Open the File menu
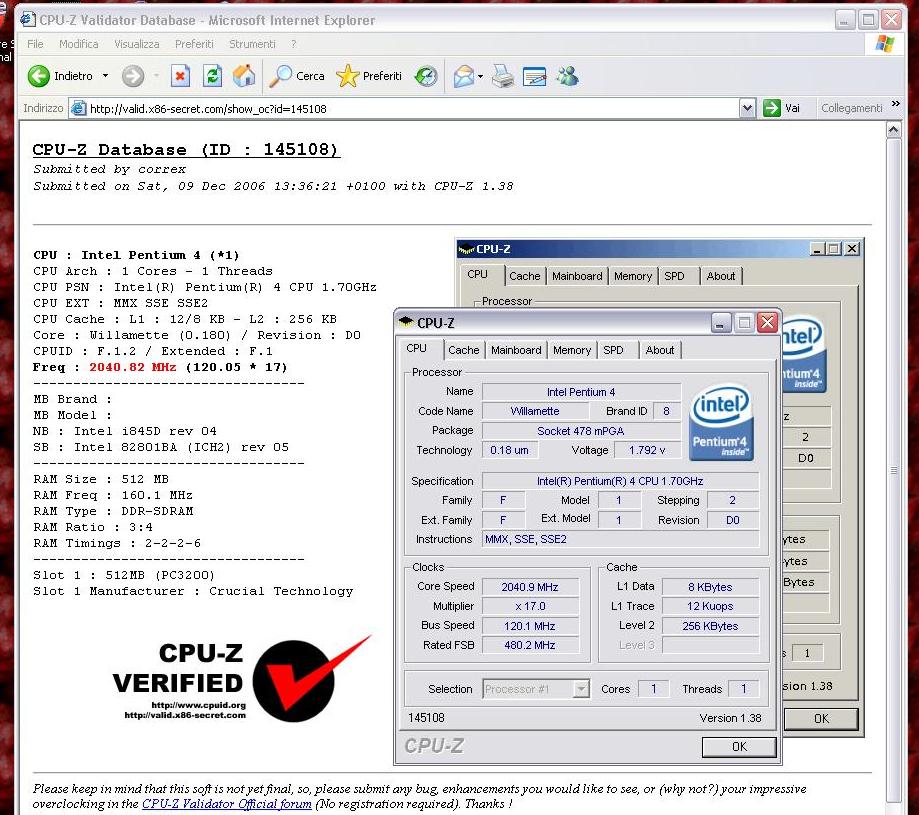This screenshot has height=815, width=919. click(35, 44)
